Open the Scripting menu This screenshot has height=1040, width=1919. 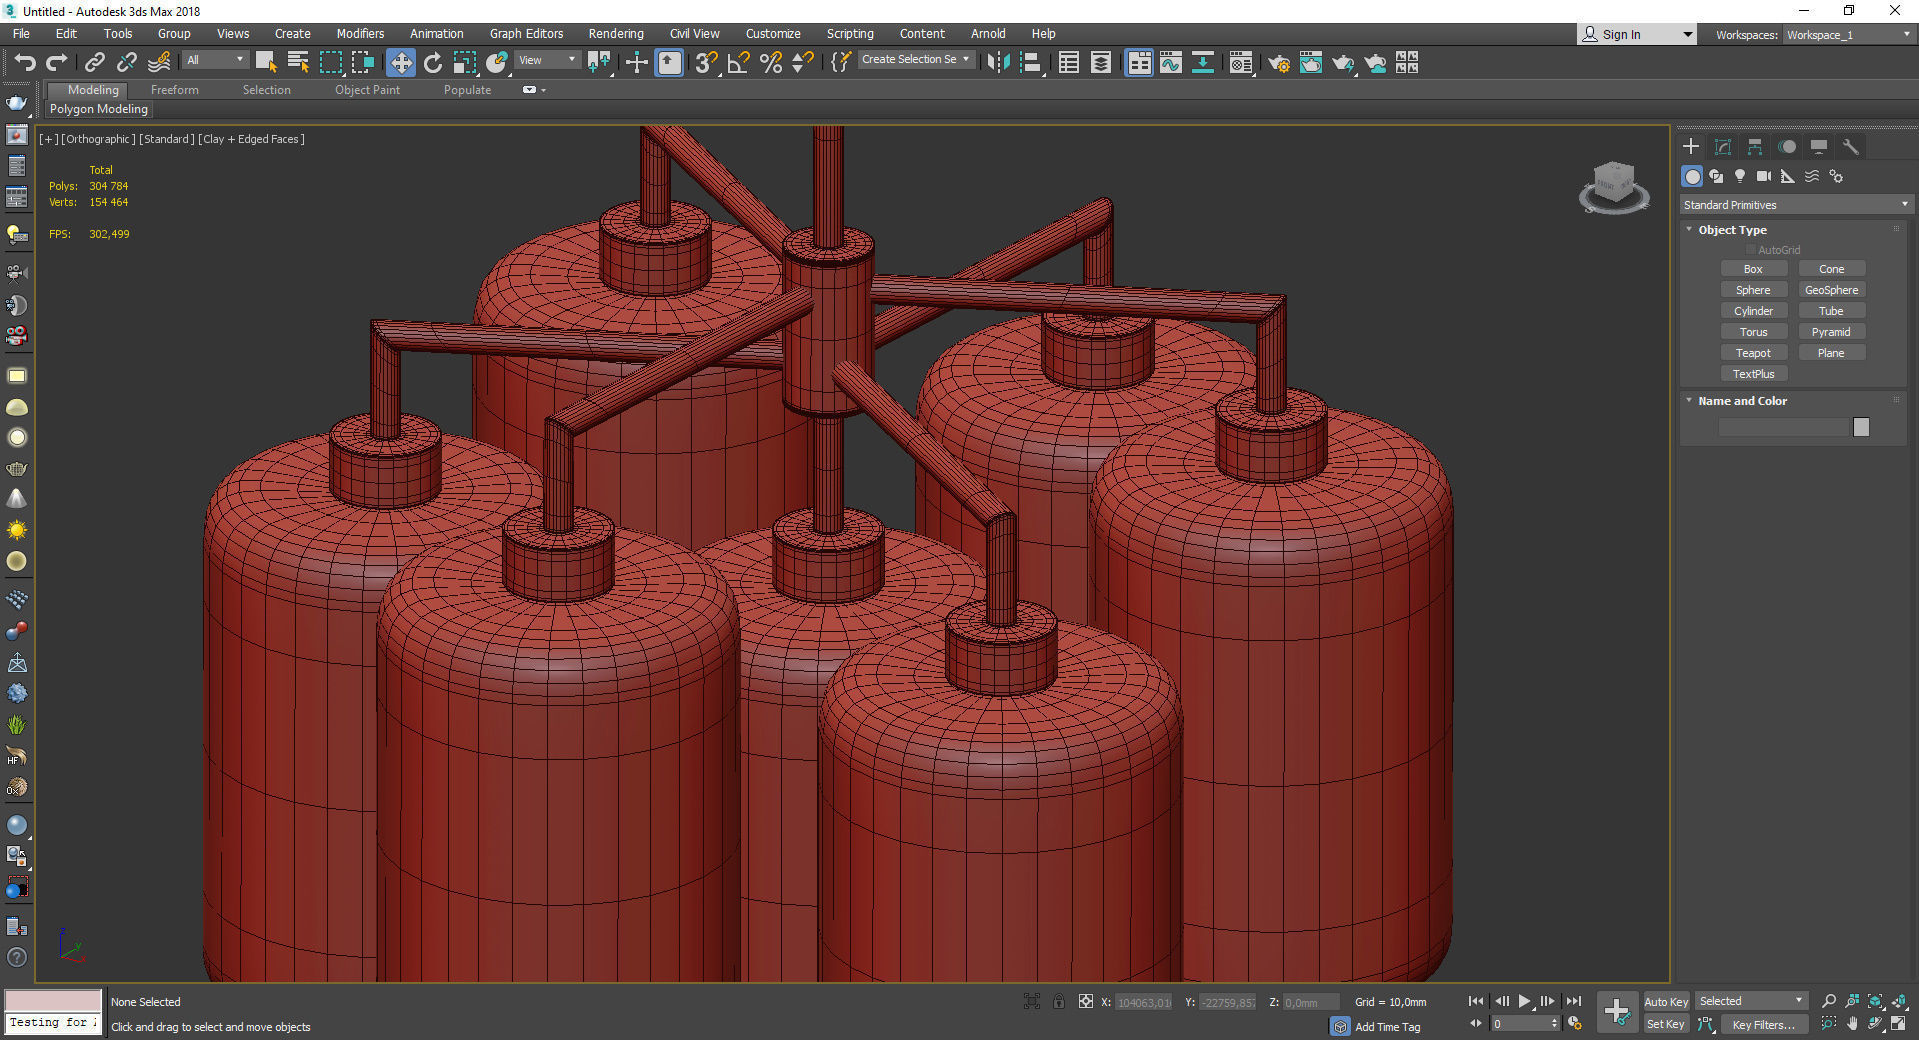(850, 33)
